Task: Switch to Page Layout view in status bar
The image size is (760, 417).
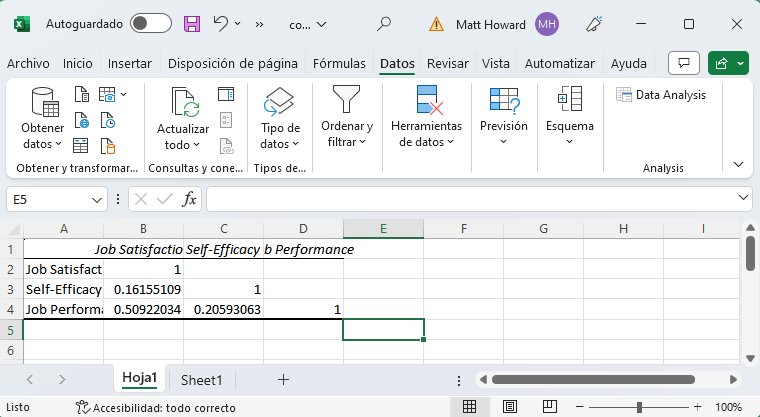Action: click(x=506, y=408)
